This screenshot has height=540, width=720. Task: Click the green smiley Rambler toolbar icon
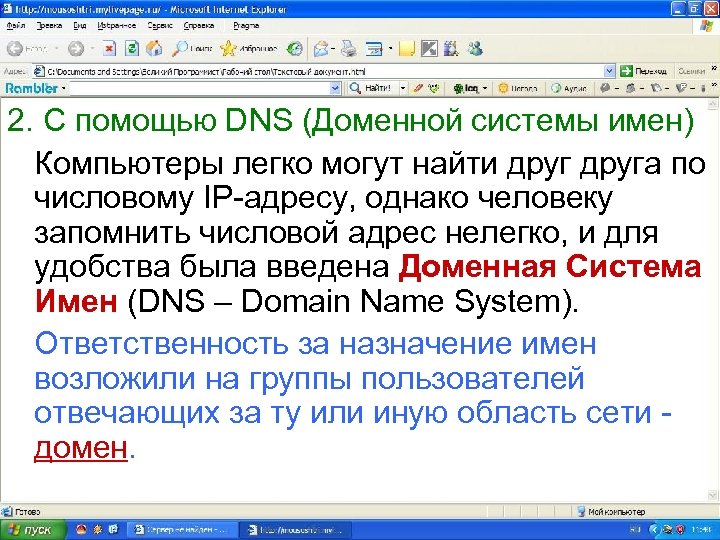tap(433, 88)
